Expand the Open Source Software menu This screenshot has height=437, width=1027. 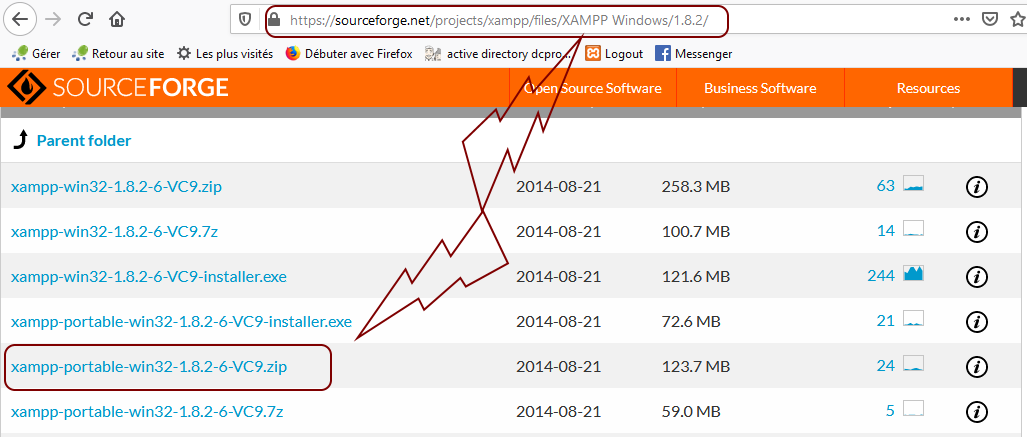(x=593, y=88)
